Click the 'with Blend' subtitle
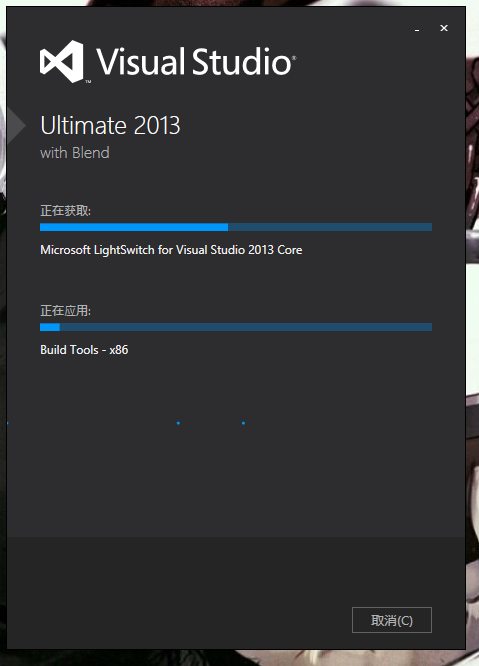Viewport: 479px width, 666px height. pyautogui.click(x=75, y=152)
